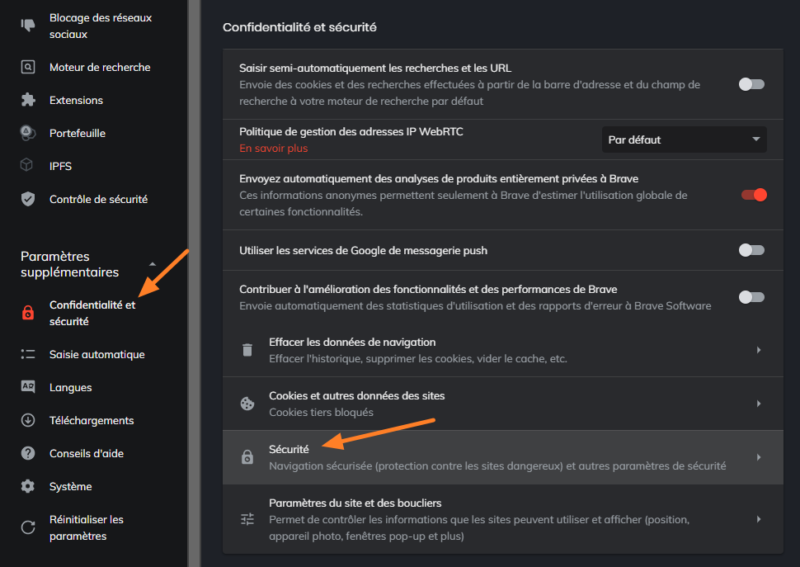Click the sliders icon for site settings
This screenshot has height=567, width=800.
point(247,519)
